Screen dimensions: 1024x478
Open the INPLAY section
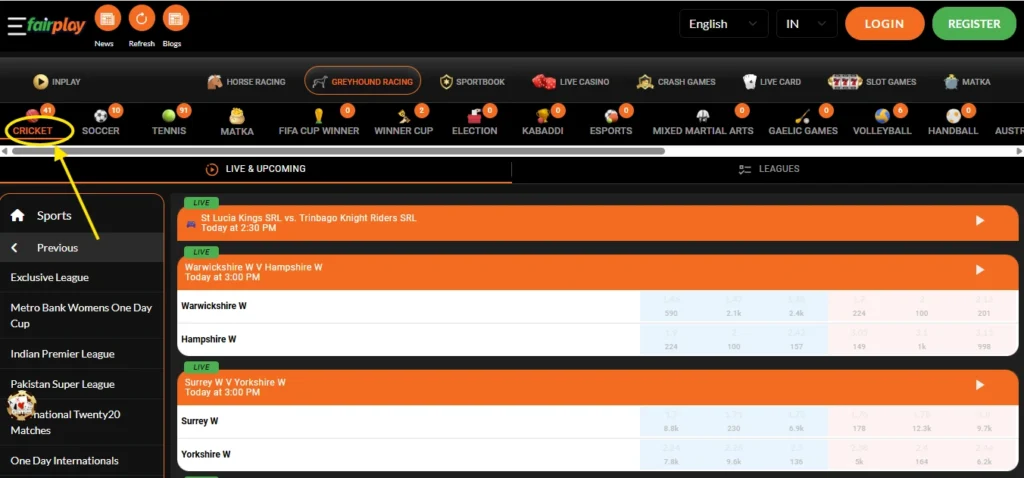(x=57, y=82)
